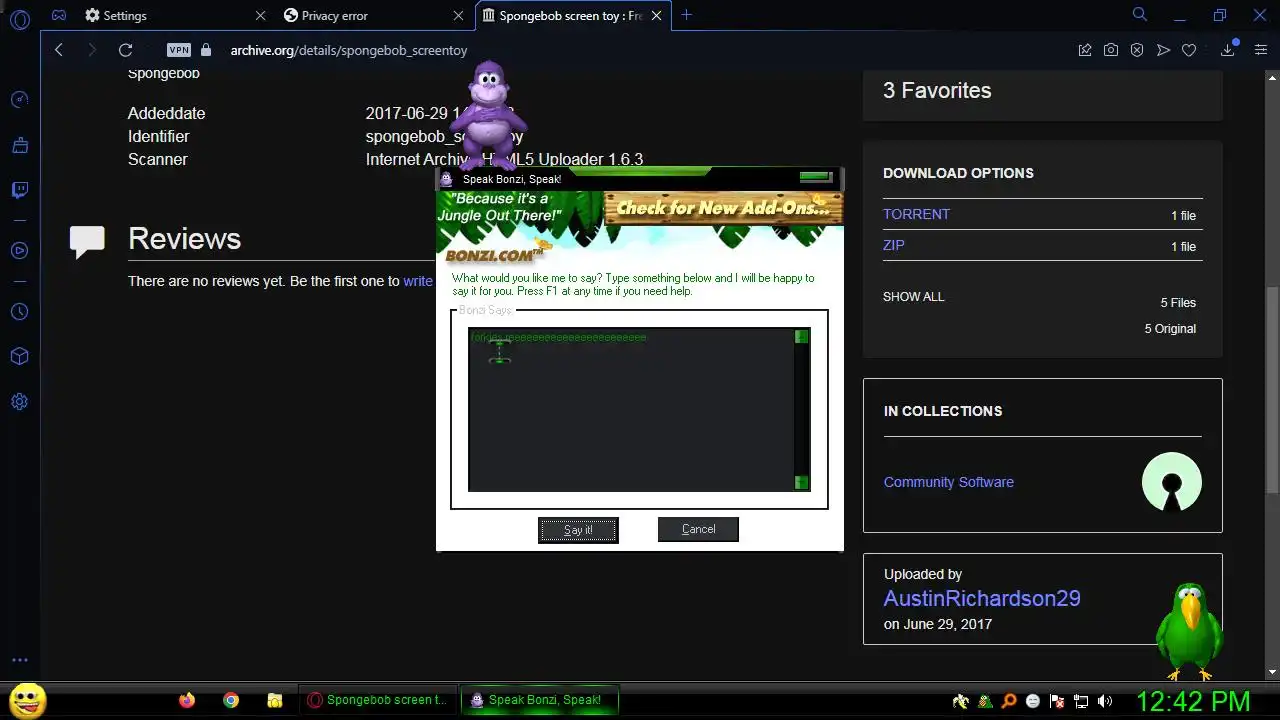The height and width of the screenshot is (720, 1280).
Task: Open the pinboard icon in address bar
Action: click(x=1085, y=50)
